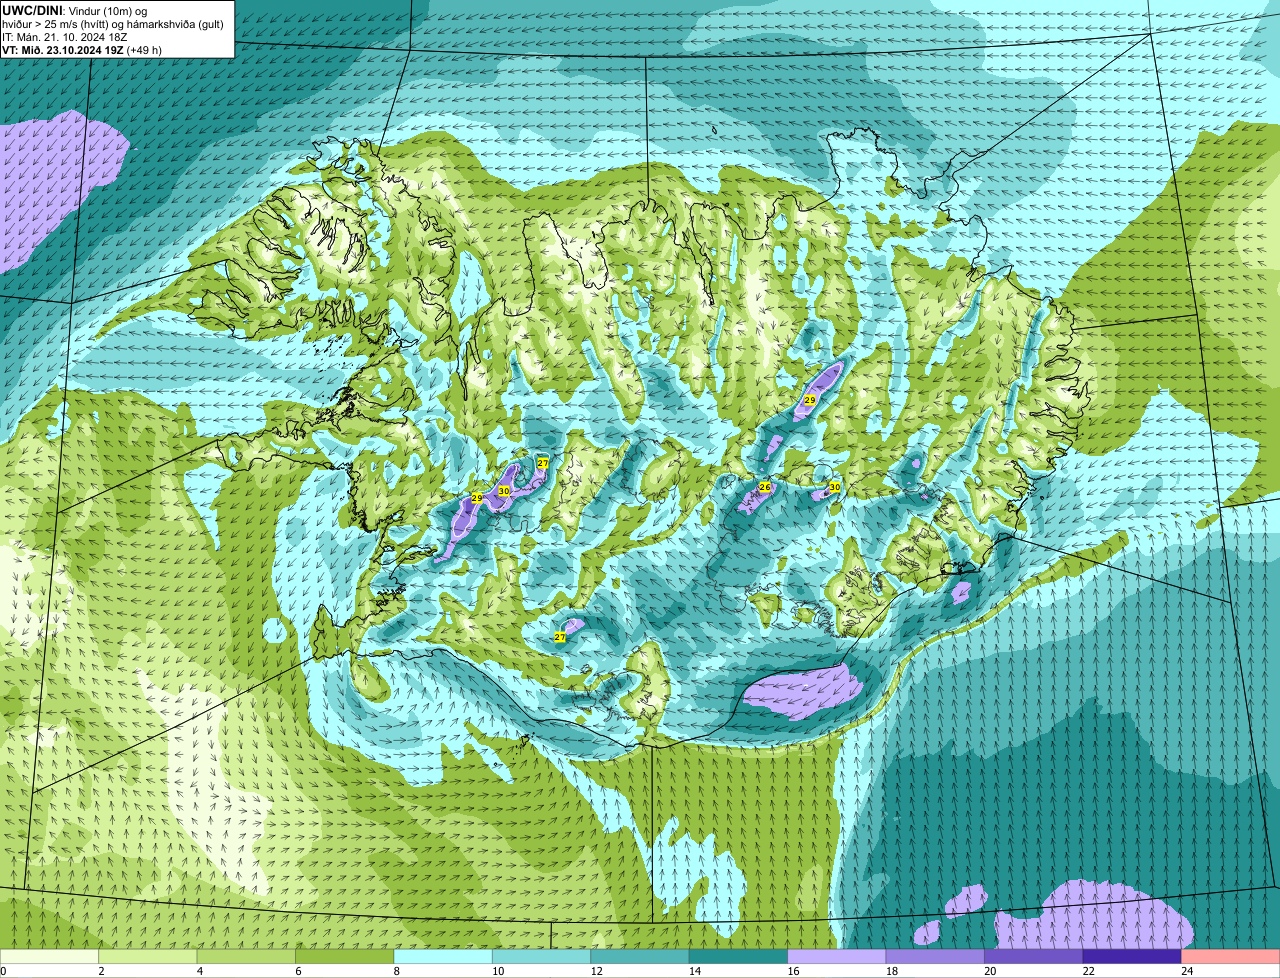The image size is (1280, 978).
Task: Select the 4–6 m/s green legend swatch
Action: point(247,956)
